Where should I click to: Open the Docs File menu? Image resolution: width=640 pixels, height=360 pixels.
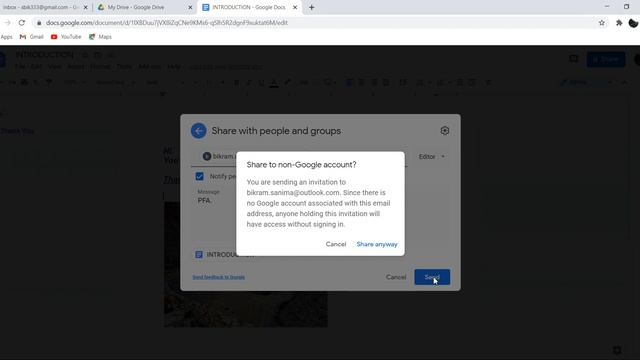click(x=20, y=67)
